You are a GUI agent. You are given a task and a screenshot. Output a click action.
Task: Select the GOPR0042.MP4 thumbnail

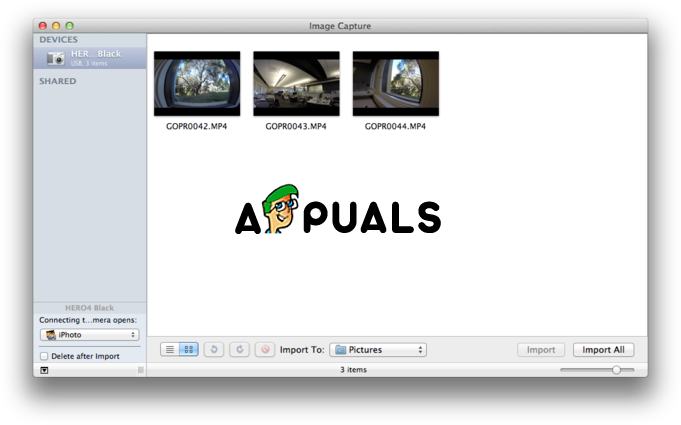click(197, 84)
